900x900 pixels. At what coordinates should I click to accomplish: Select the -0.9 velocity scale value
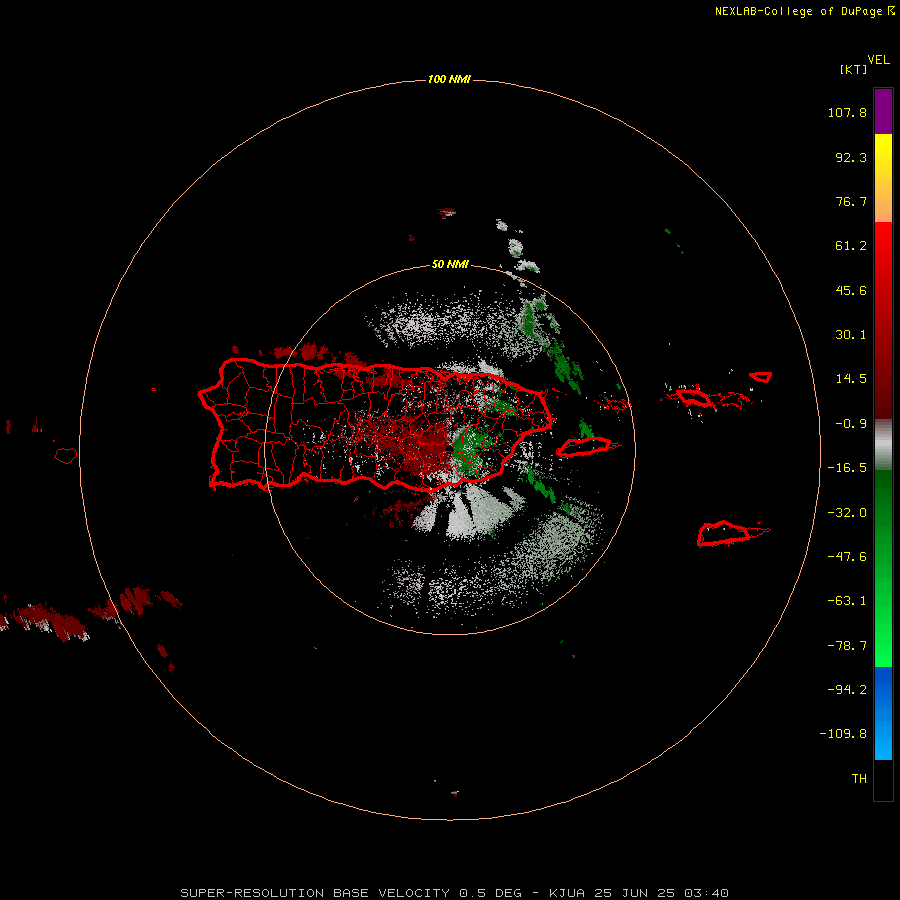tap(851, 424)
